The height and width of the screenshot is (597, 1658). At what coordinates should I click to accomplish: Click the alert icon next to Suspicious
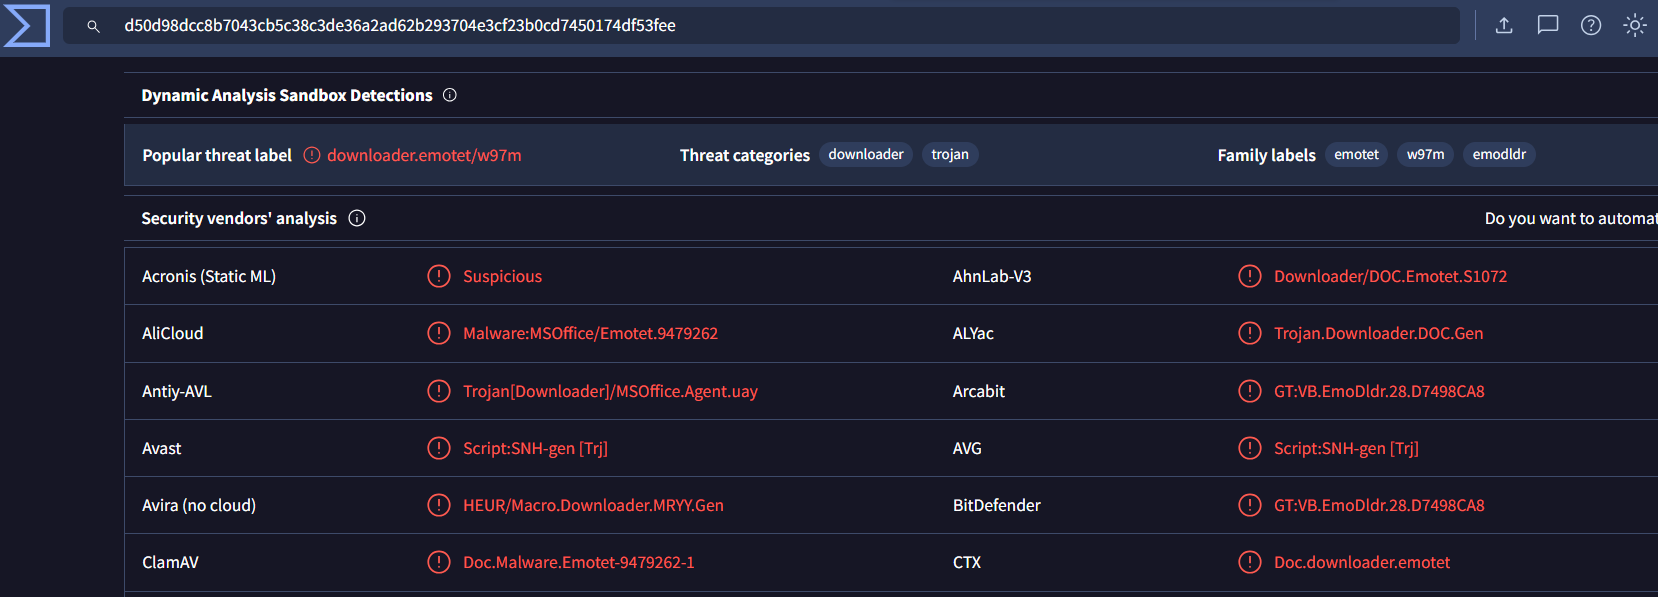pos(439,276)
